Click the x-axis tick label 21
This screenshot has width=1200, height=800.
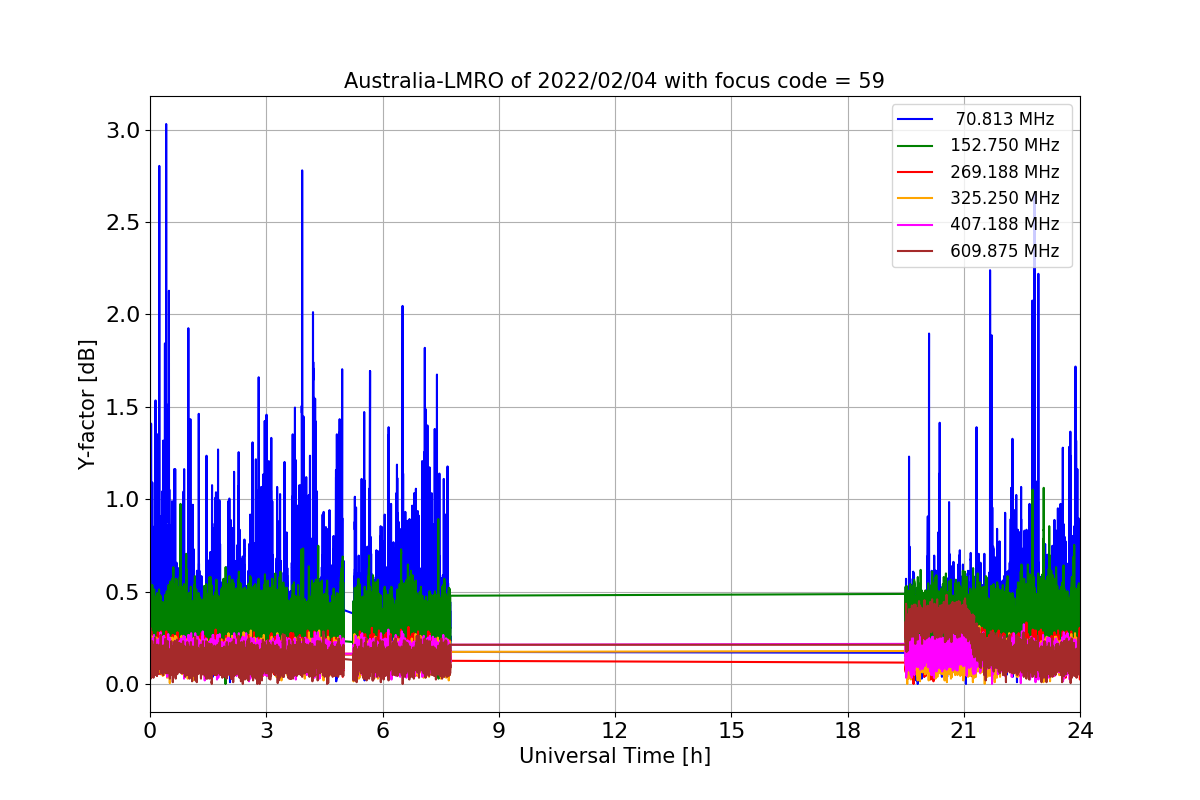tap(964, 731)
